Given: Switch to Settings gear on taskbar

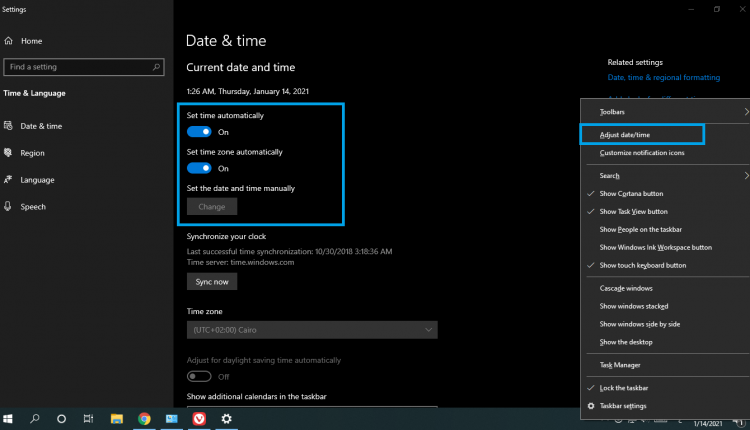Looking at the screenshot, I should pyautogui.click(x=227, y=419).
